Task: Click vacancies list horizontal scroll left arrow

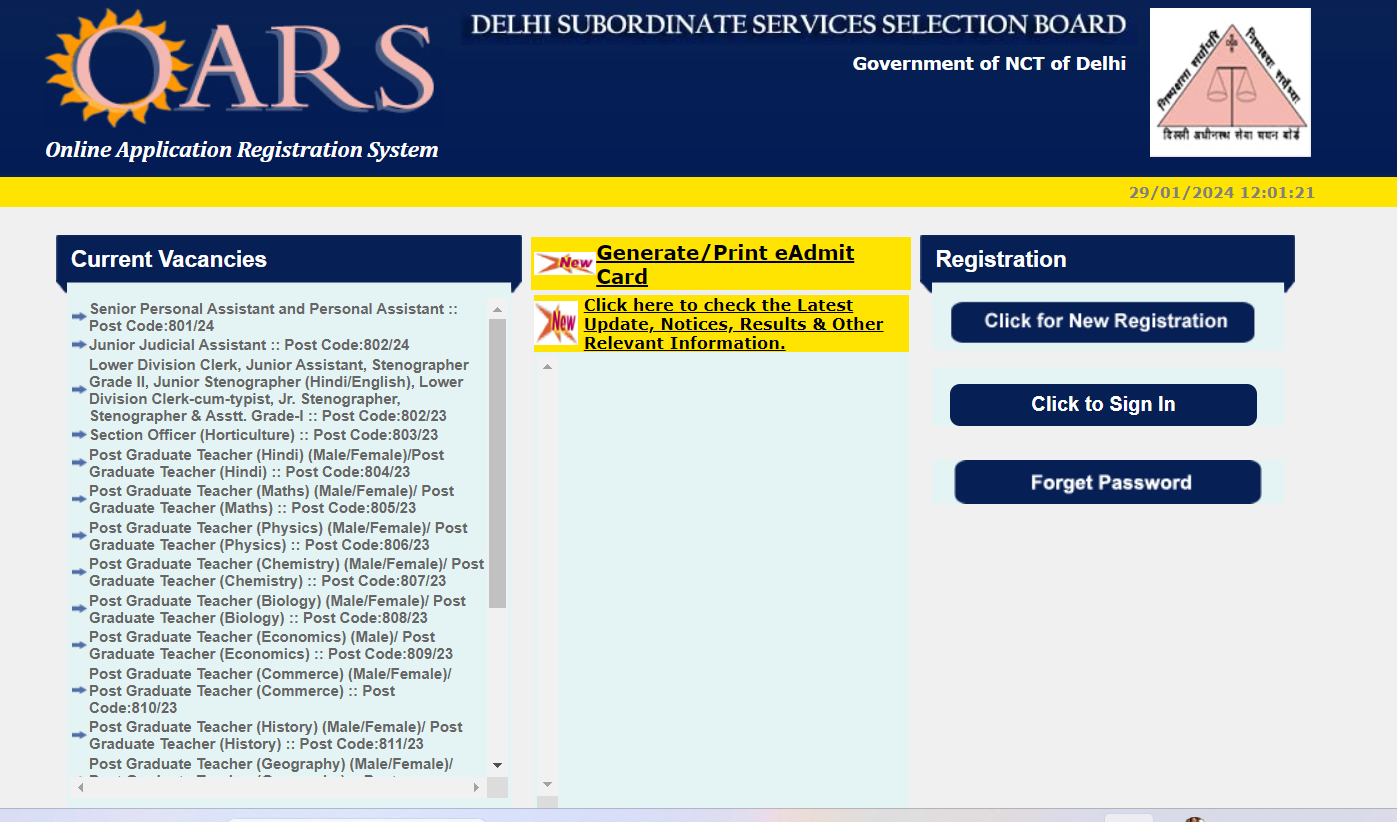Action: [x=81, y=788]
